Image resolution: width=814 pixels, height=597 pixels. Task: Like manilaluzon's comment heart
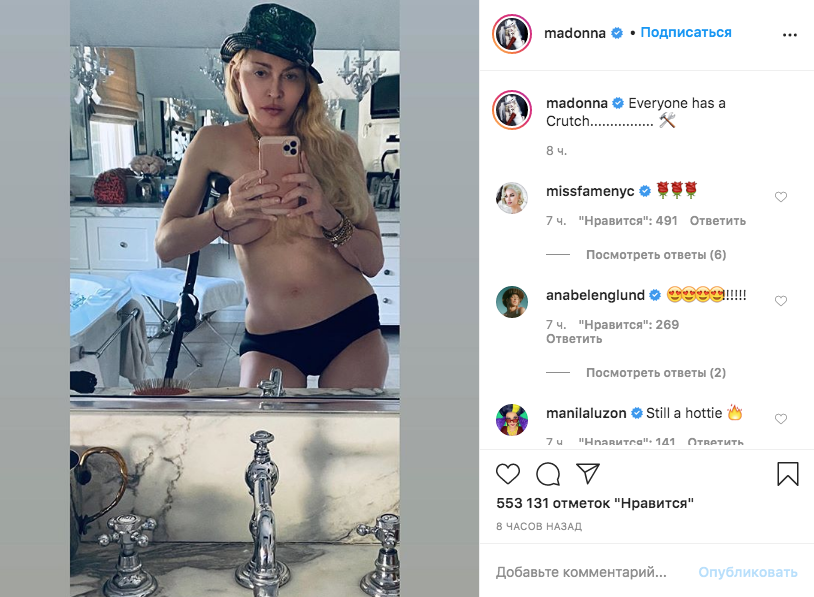point(781,419)
